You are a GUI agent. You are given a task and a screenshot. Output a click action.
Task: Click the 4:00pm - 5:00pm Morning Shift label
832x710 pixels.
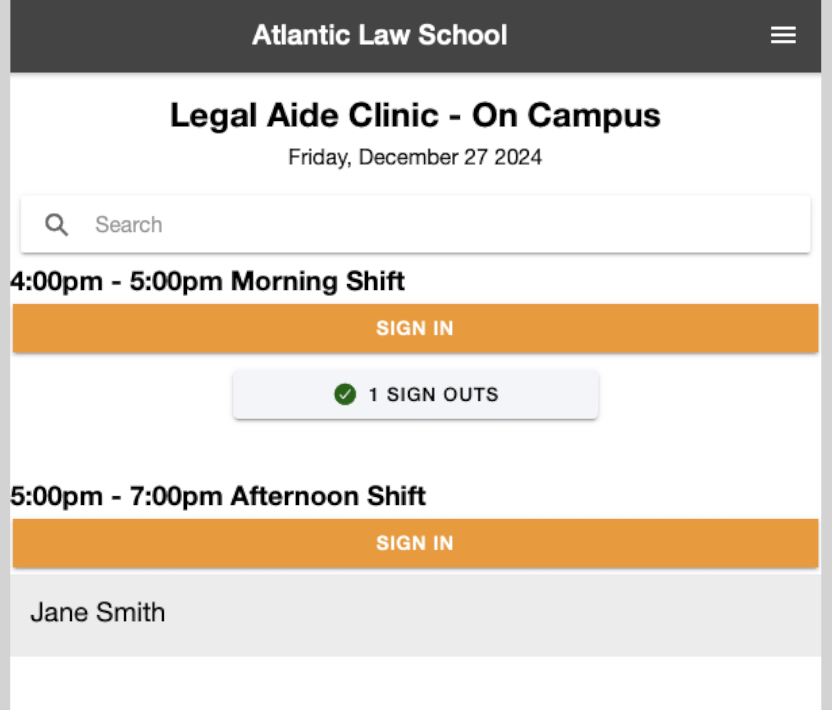[208, 282]
